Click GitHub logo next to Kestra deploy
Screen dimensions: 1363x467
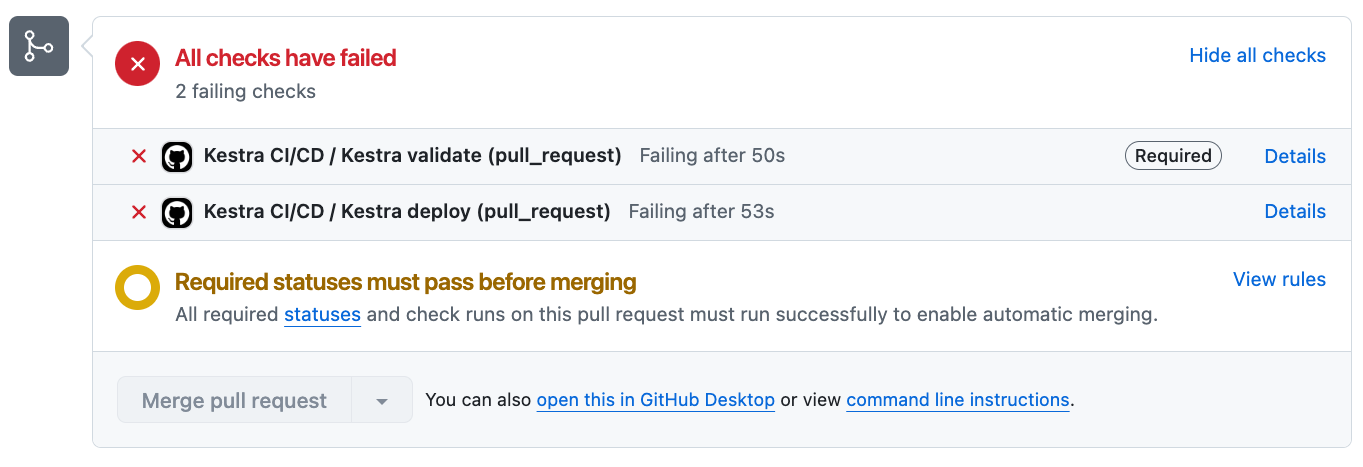point(177,212)
